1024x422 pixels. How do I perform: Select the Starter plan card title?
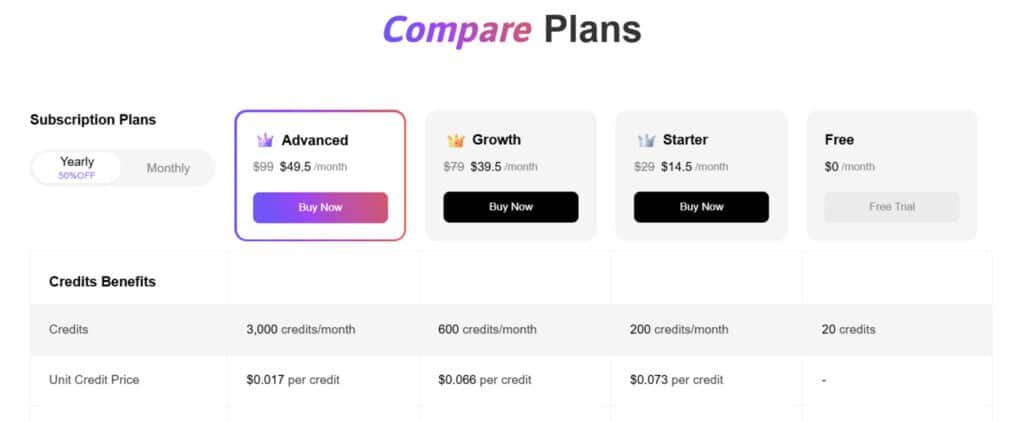685,140
